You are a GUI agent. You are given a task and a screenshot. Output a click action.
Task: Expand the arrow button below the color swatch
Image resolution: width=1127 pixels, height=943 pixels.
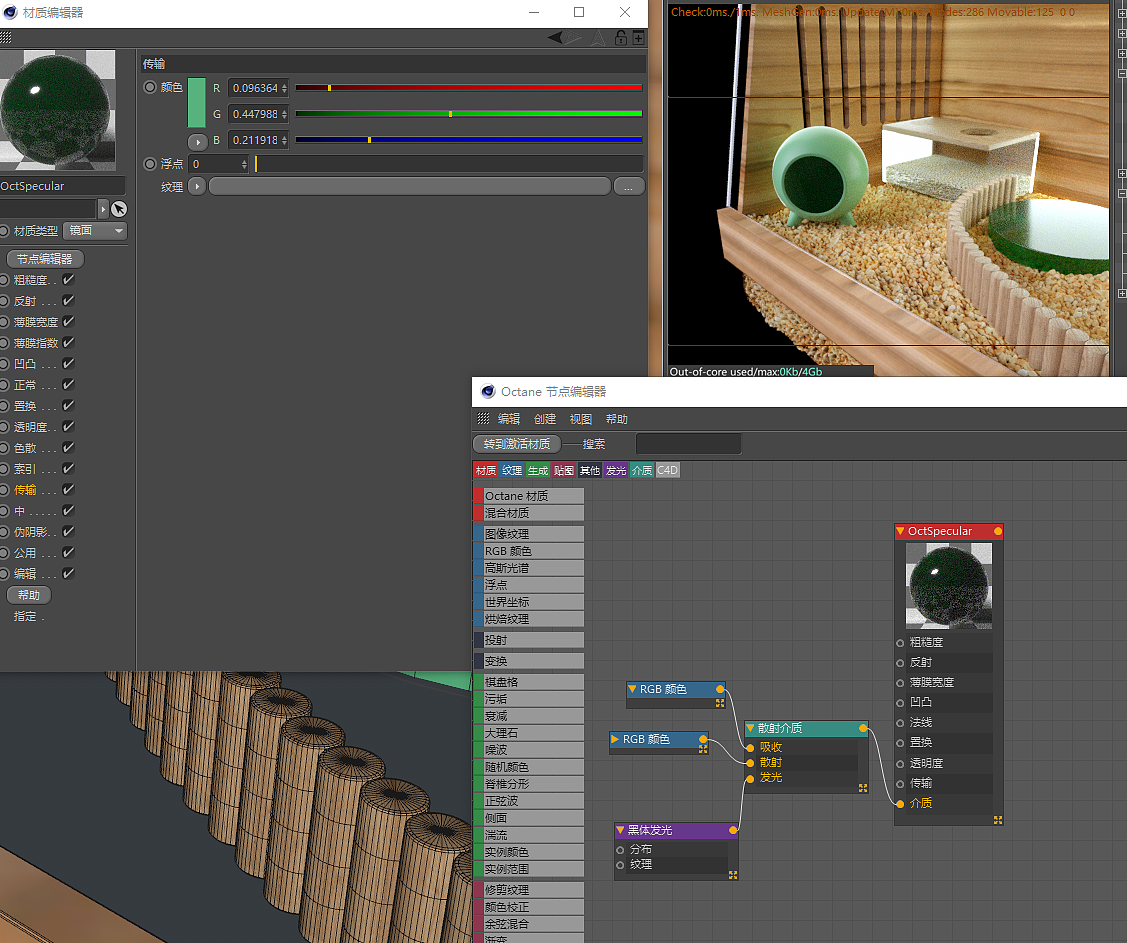(198, 142)
